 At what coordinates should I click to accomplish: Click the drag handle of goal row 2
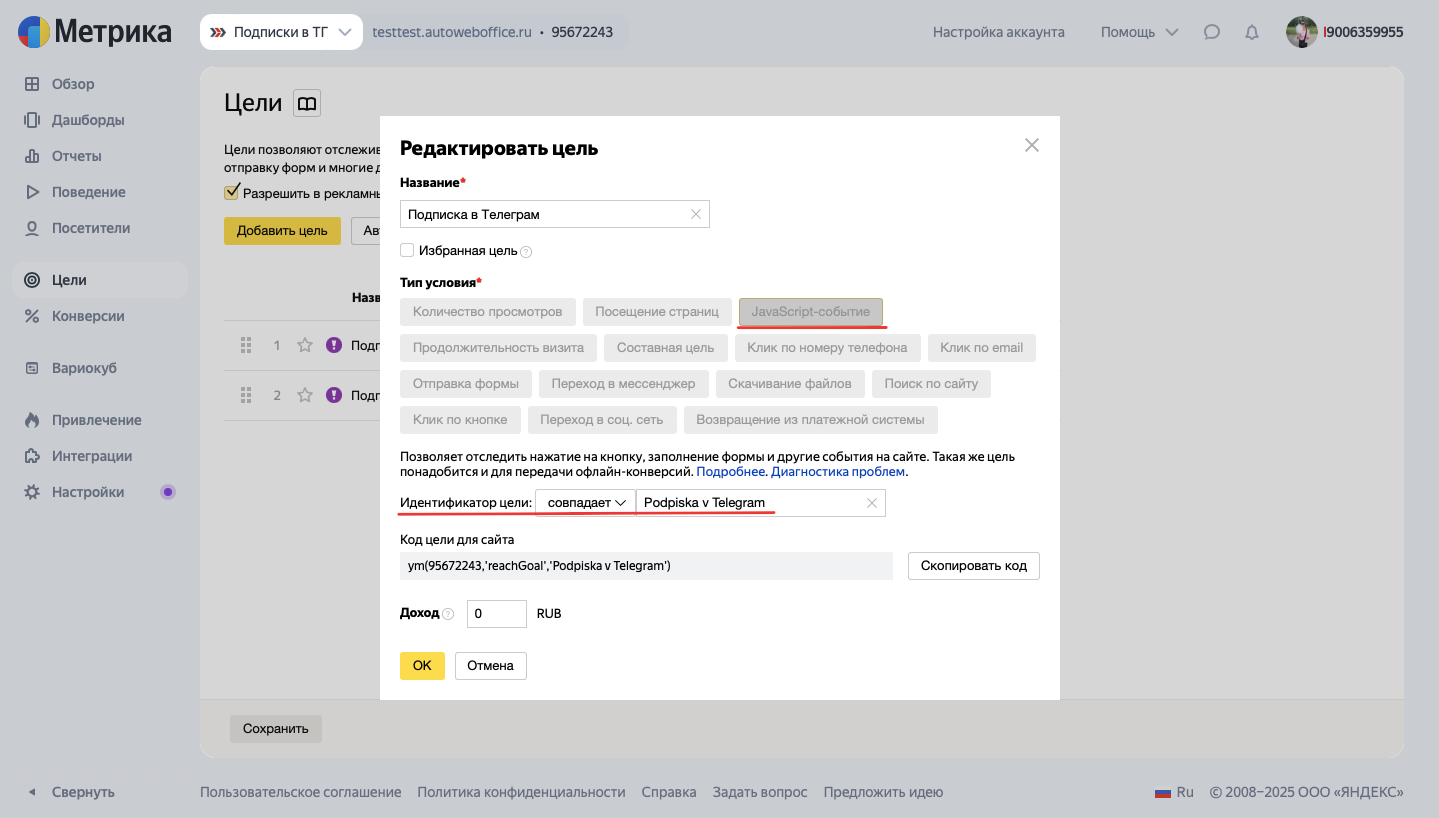point(246,395)
